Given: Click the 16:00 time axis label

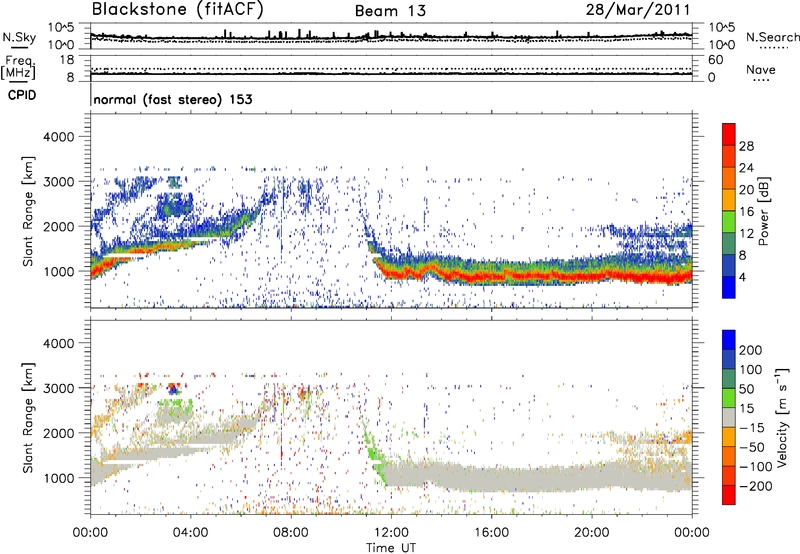Looking at the screenshot, I should pos(491,533).
